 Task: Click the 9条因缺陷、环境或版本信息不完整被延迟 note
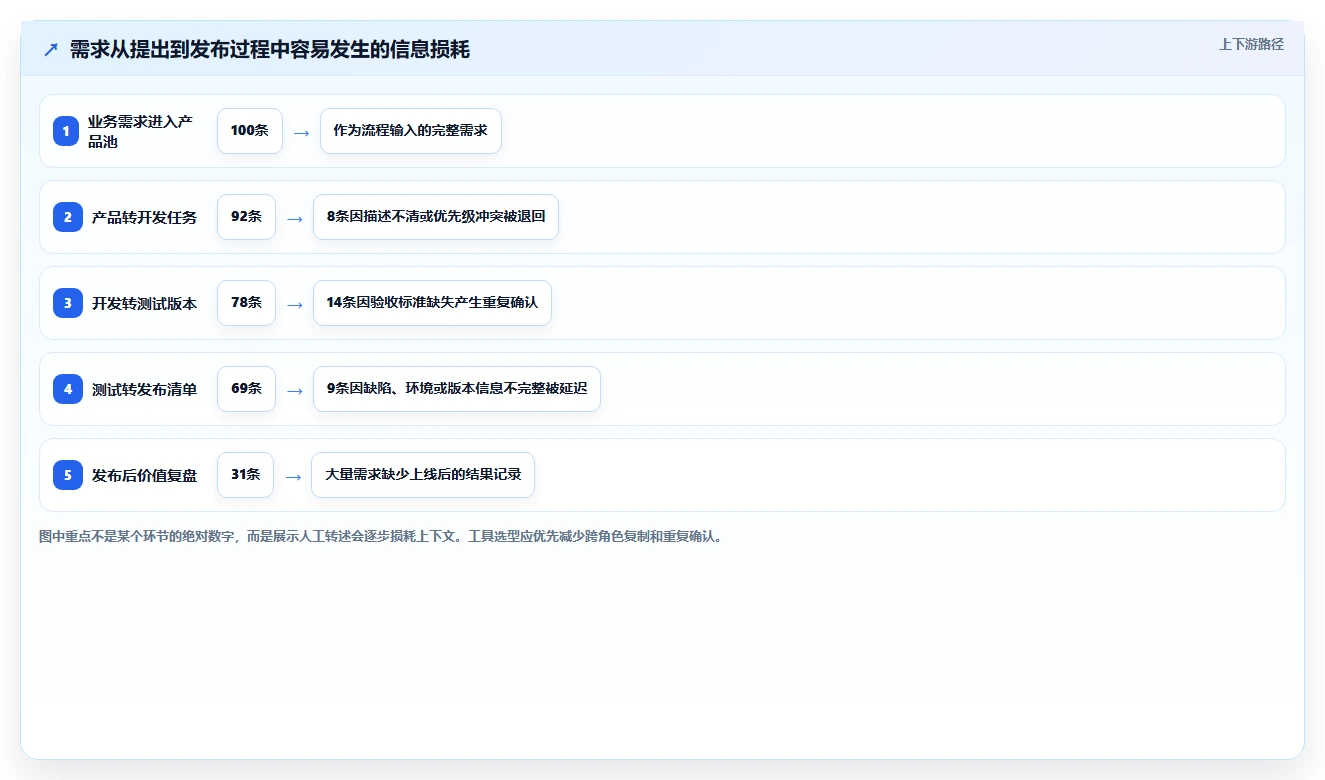click(x=457, y=389)
